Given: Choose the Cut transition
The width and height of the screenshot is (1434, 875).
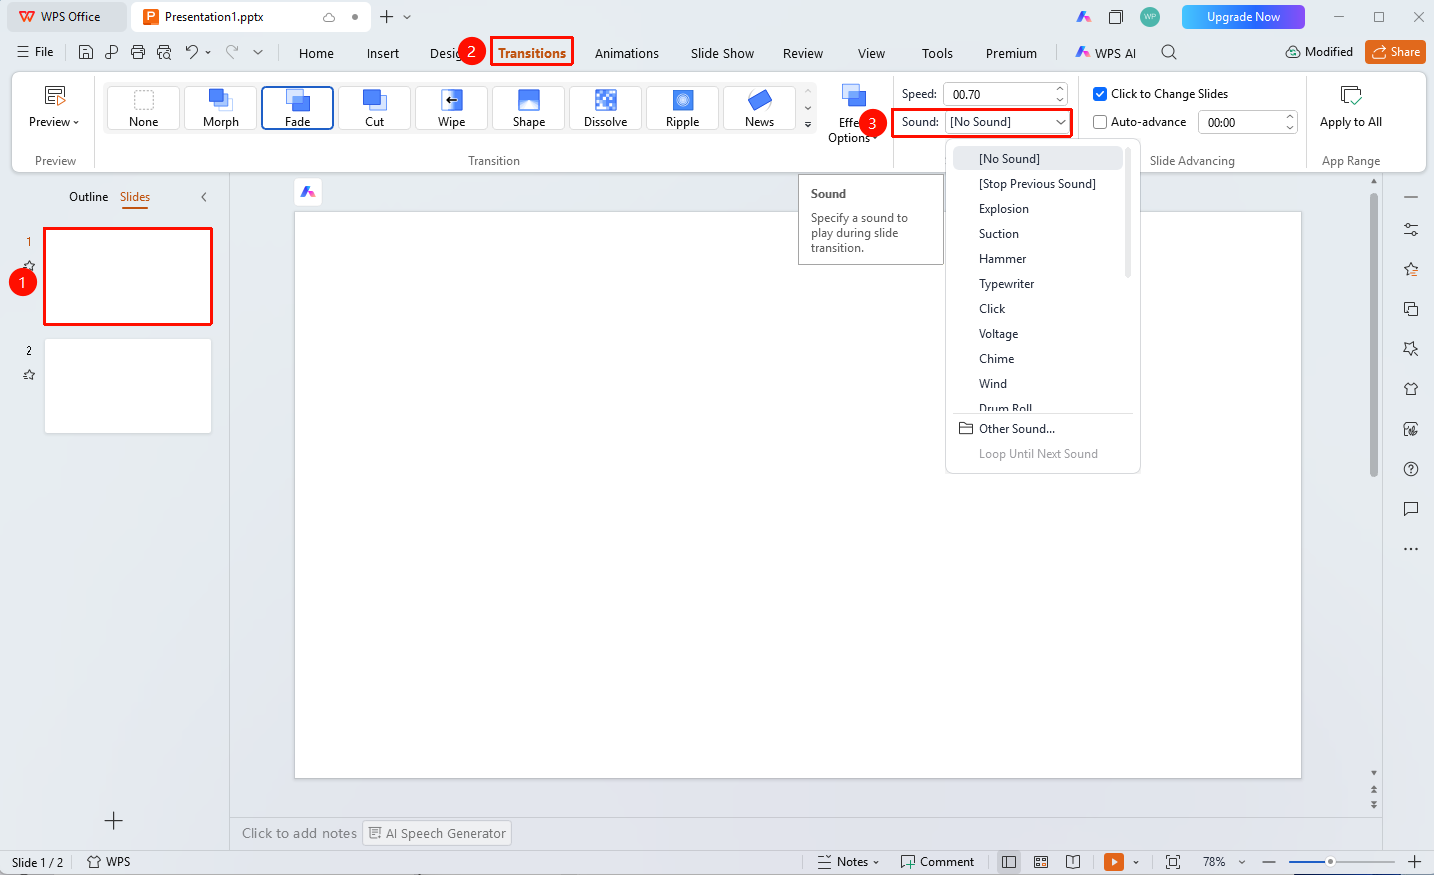Looking at the screenshot, I should (x=374, y=108).
